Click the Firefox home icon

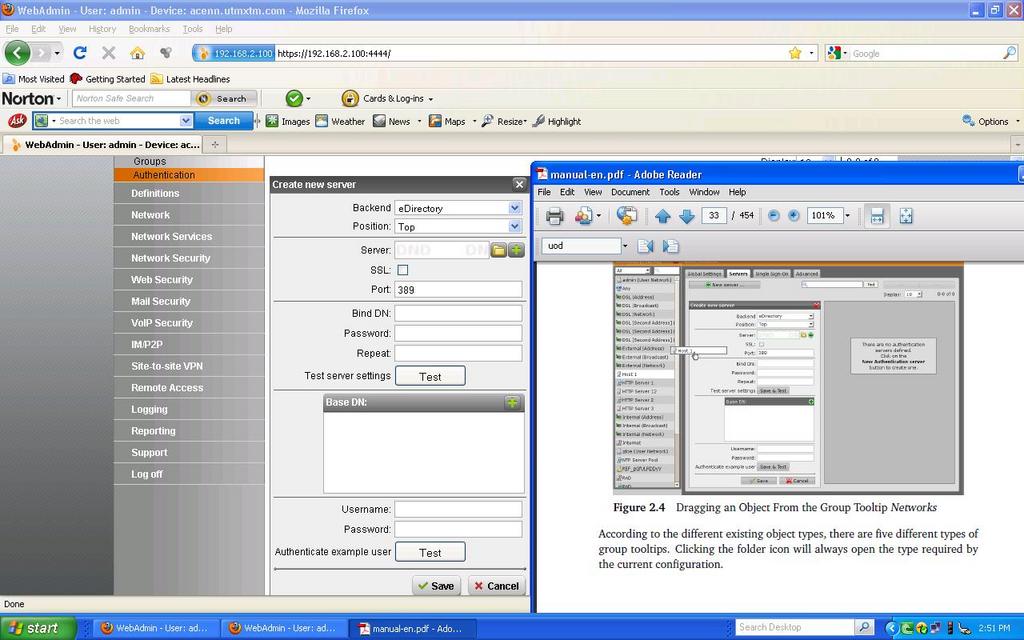point(137,53)
